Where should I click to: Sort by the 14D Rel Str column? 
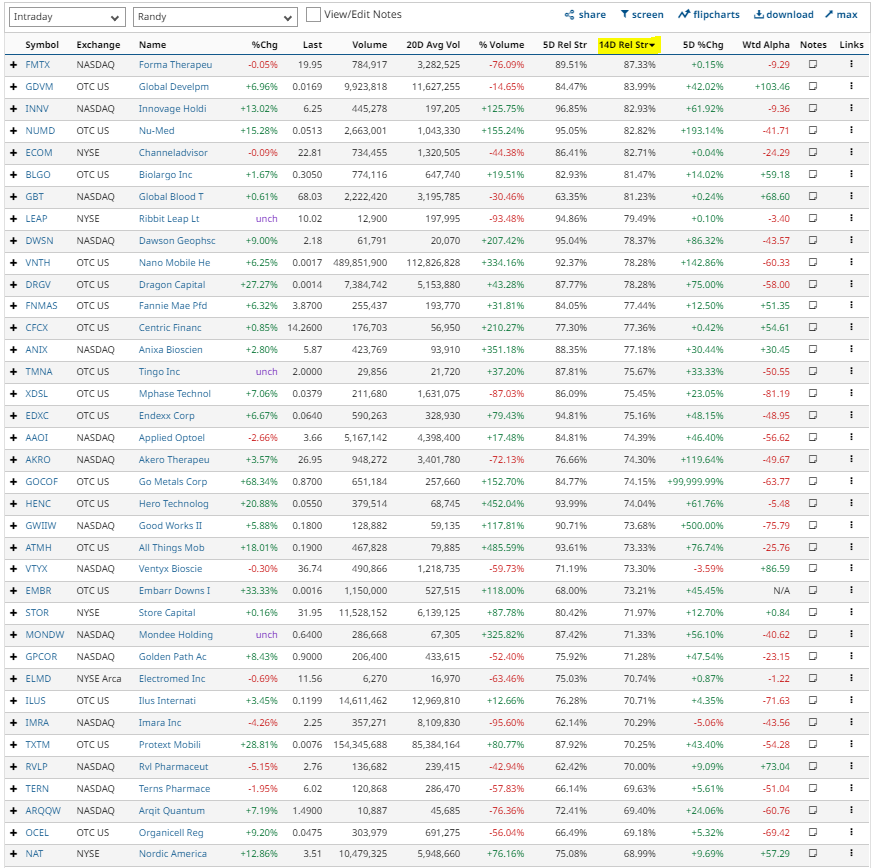click(628, 45)
